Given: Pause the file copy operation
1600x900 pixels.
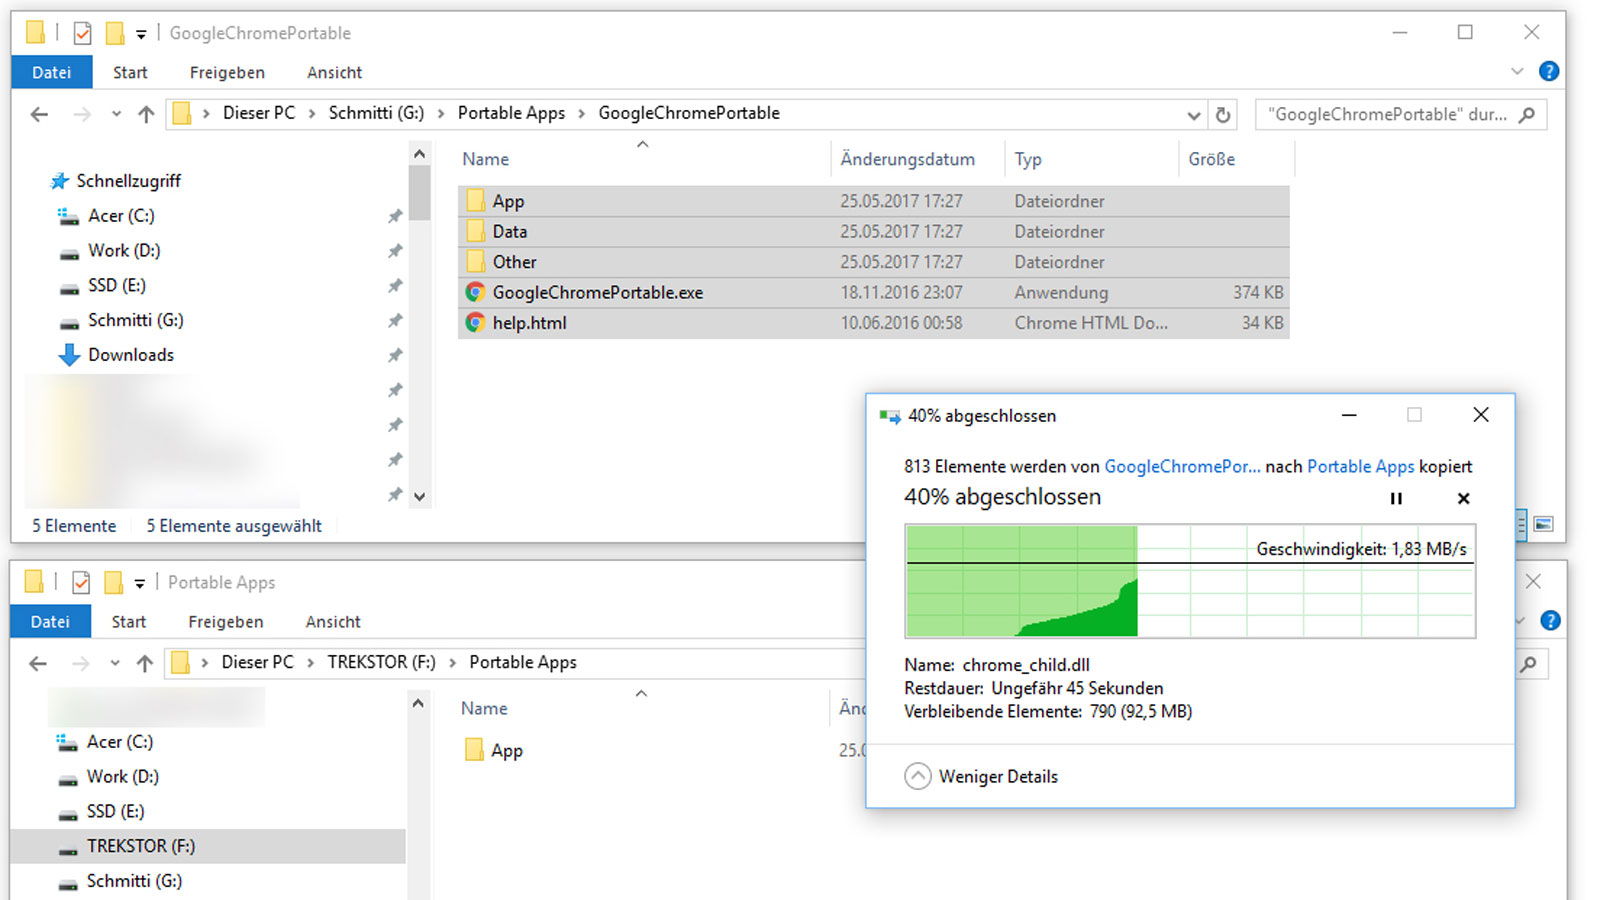Looking at the screenshot, I should click(1396, 498).
